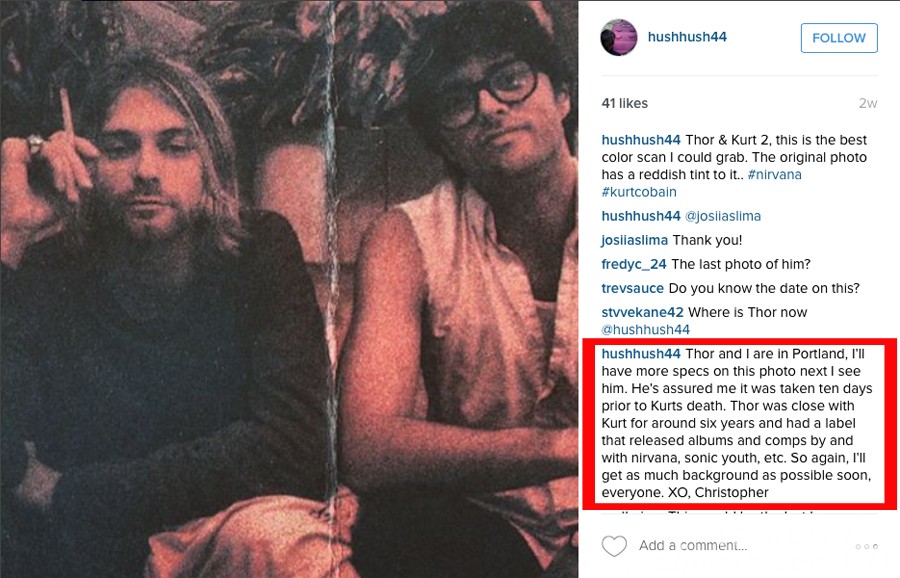This screenshot has width=900, height=578.
Task: Open the #kurtcobain hashtag
Action: point(639,192)
